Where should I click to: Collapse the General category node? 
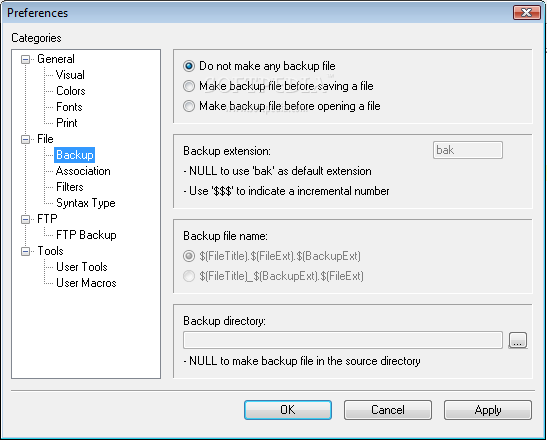pyautogui.click(x=25, y=60)
